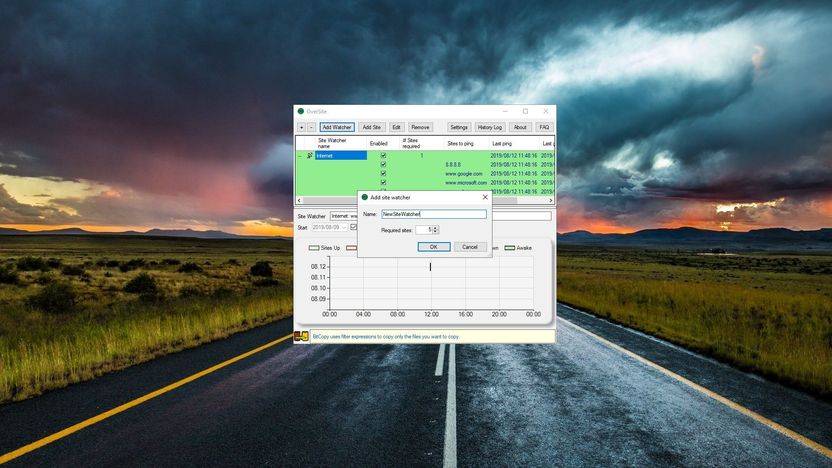This screenshot has height=468, width=832.
Task: Click the Add Site button
Action: pos(371,127)
